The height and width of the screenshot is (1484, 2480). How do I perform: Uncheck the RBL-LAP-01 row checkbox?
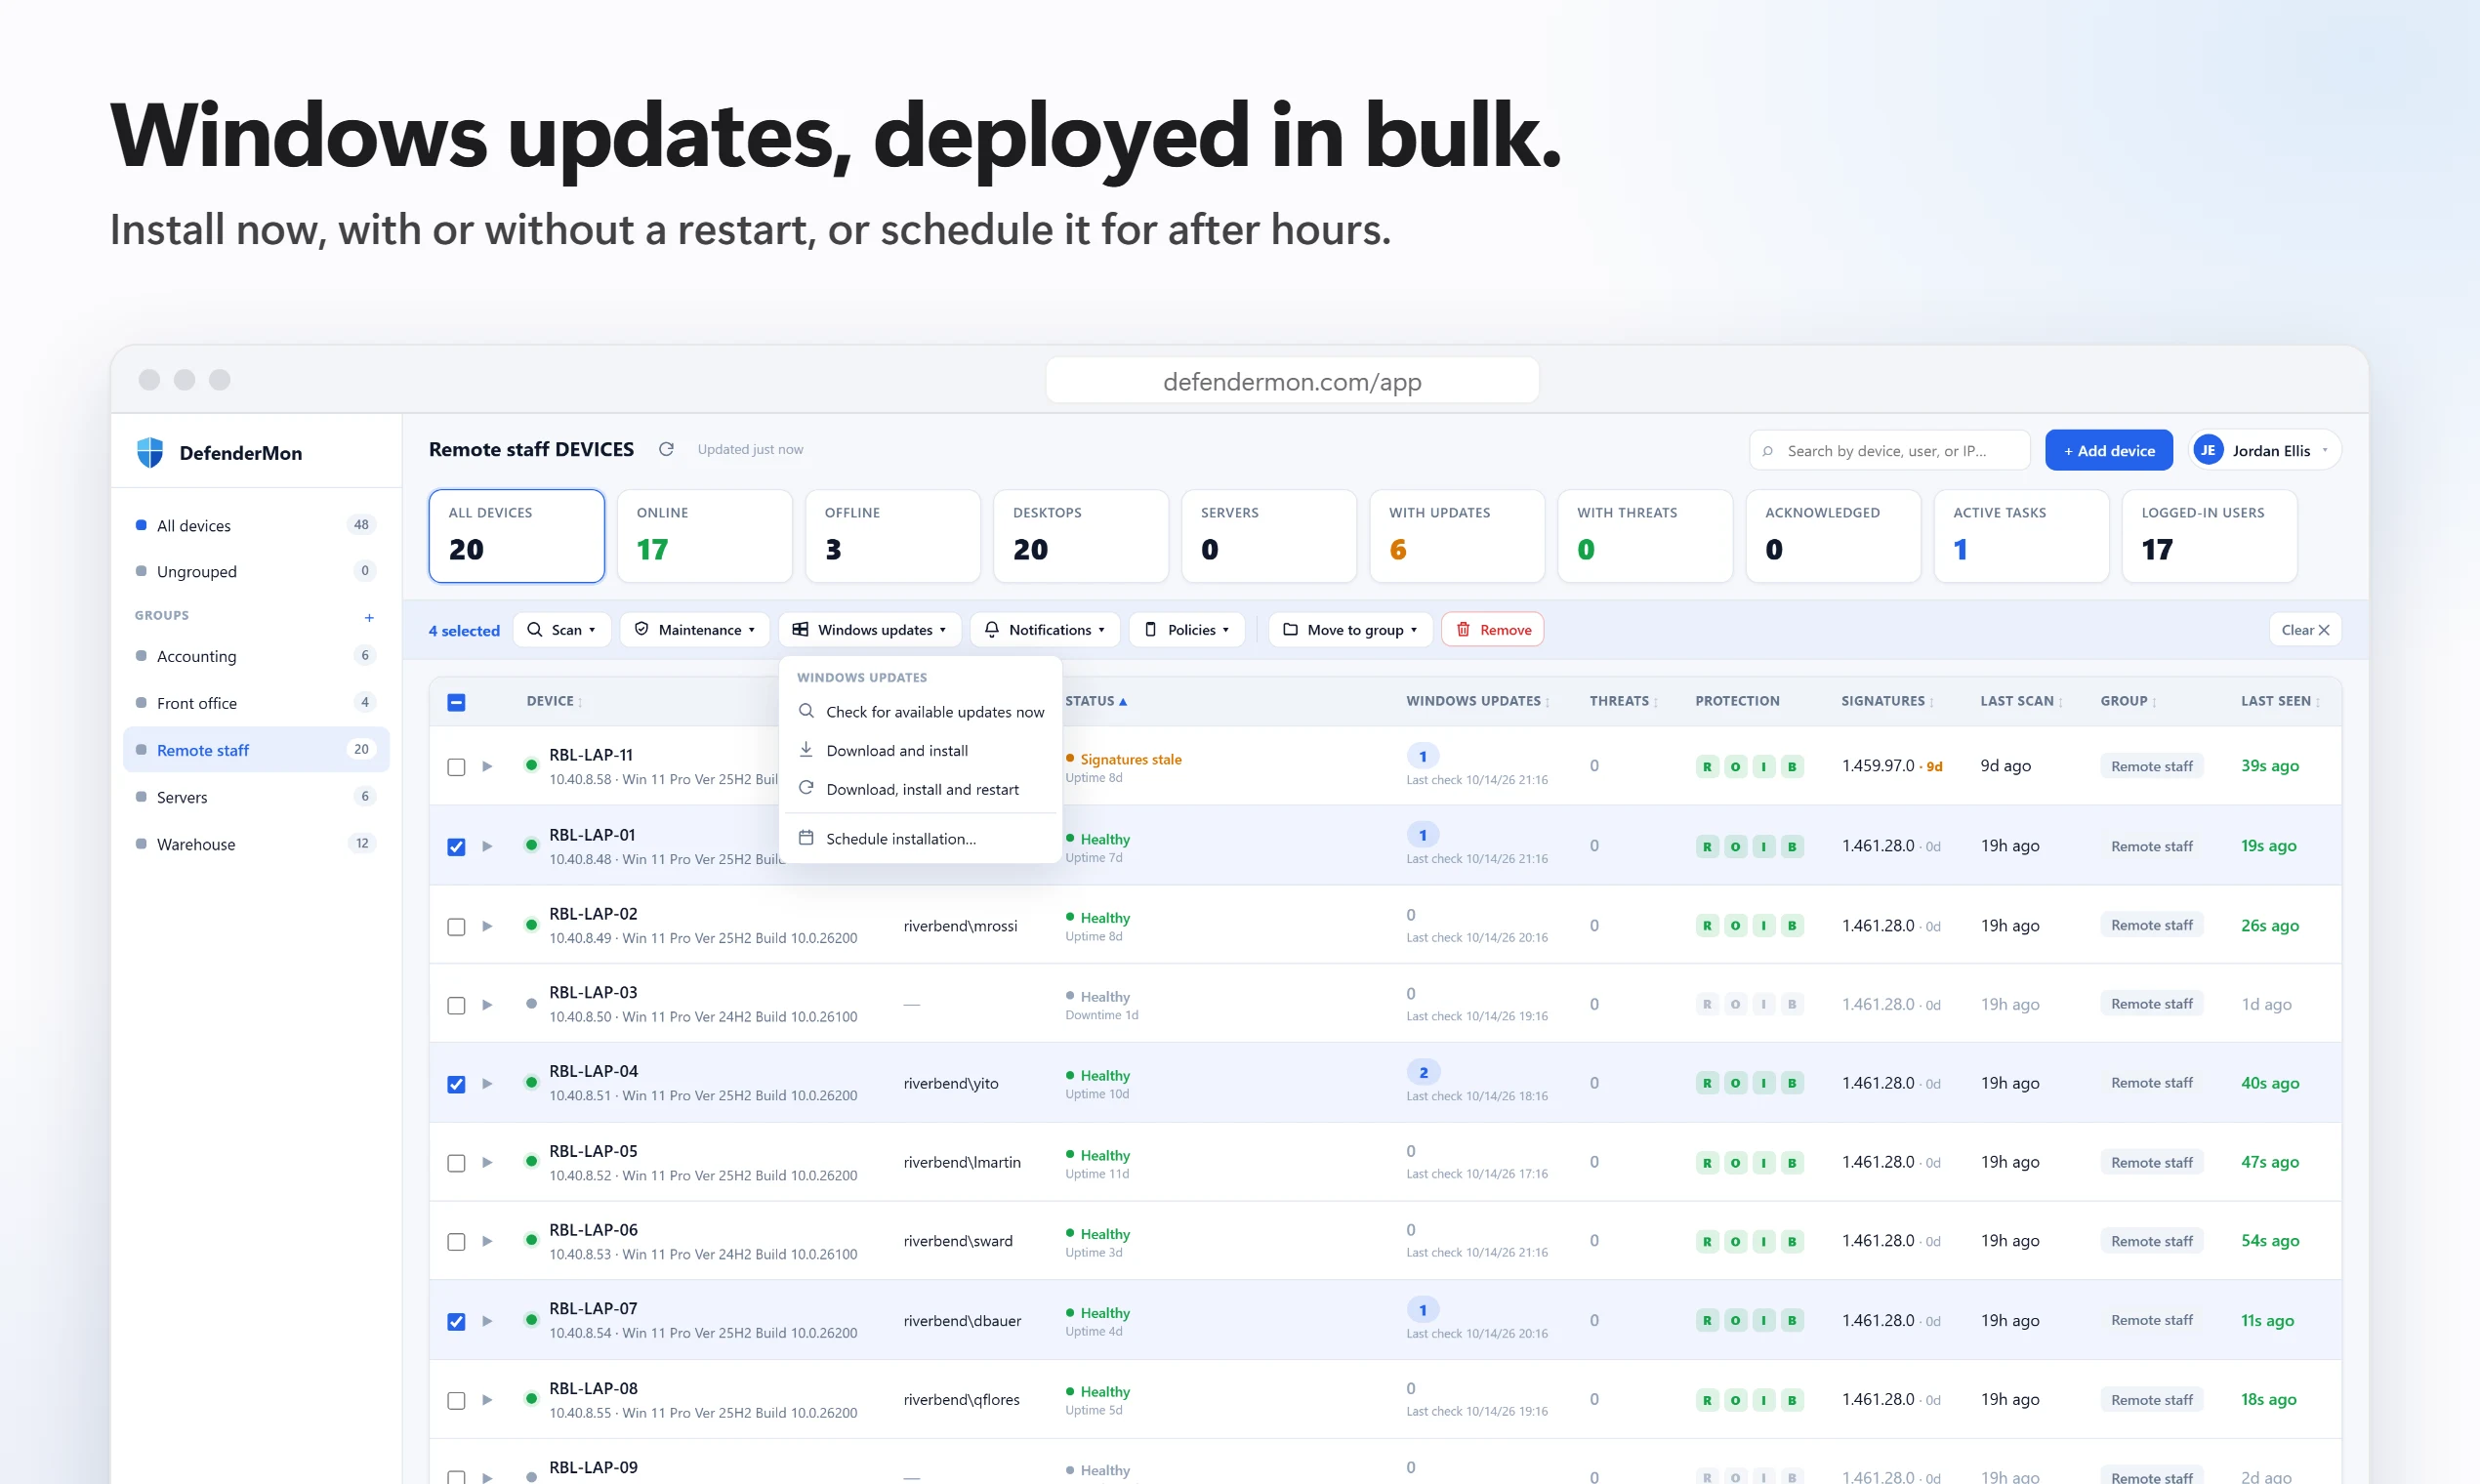(456, 847)
